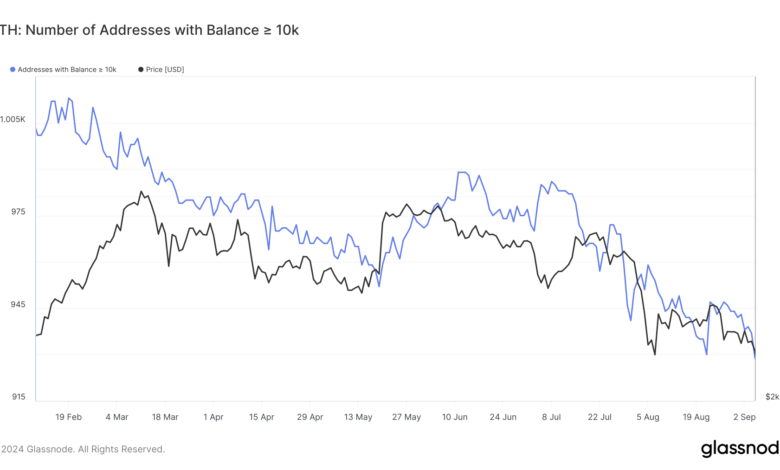Select the 19 Feb date label
This screenshot has height=470, width=780.
70,416
